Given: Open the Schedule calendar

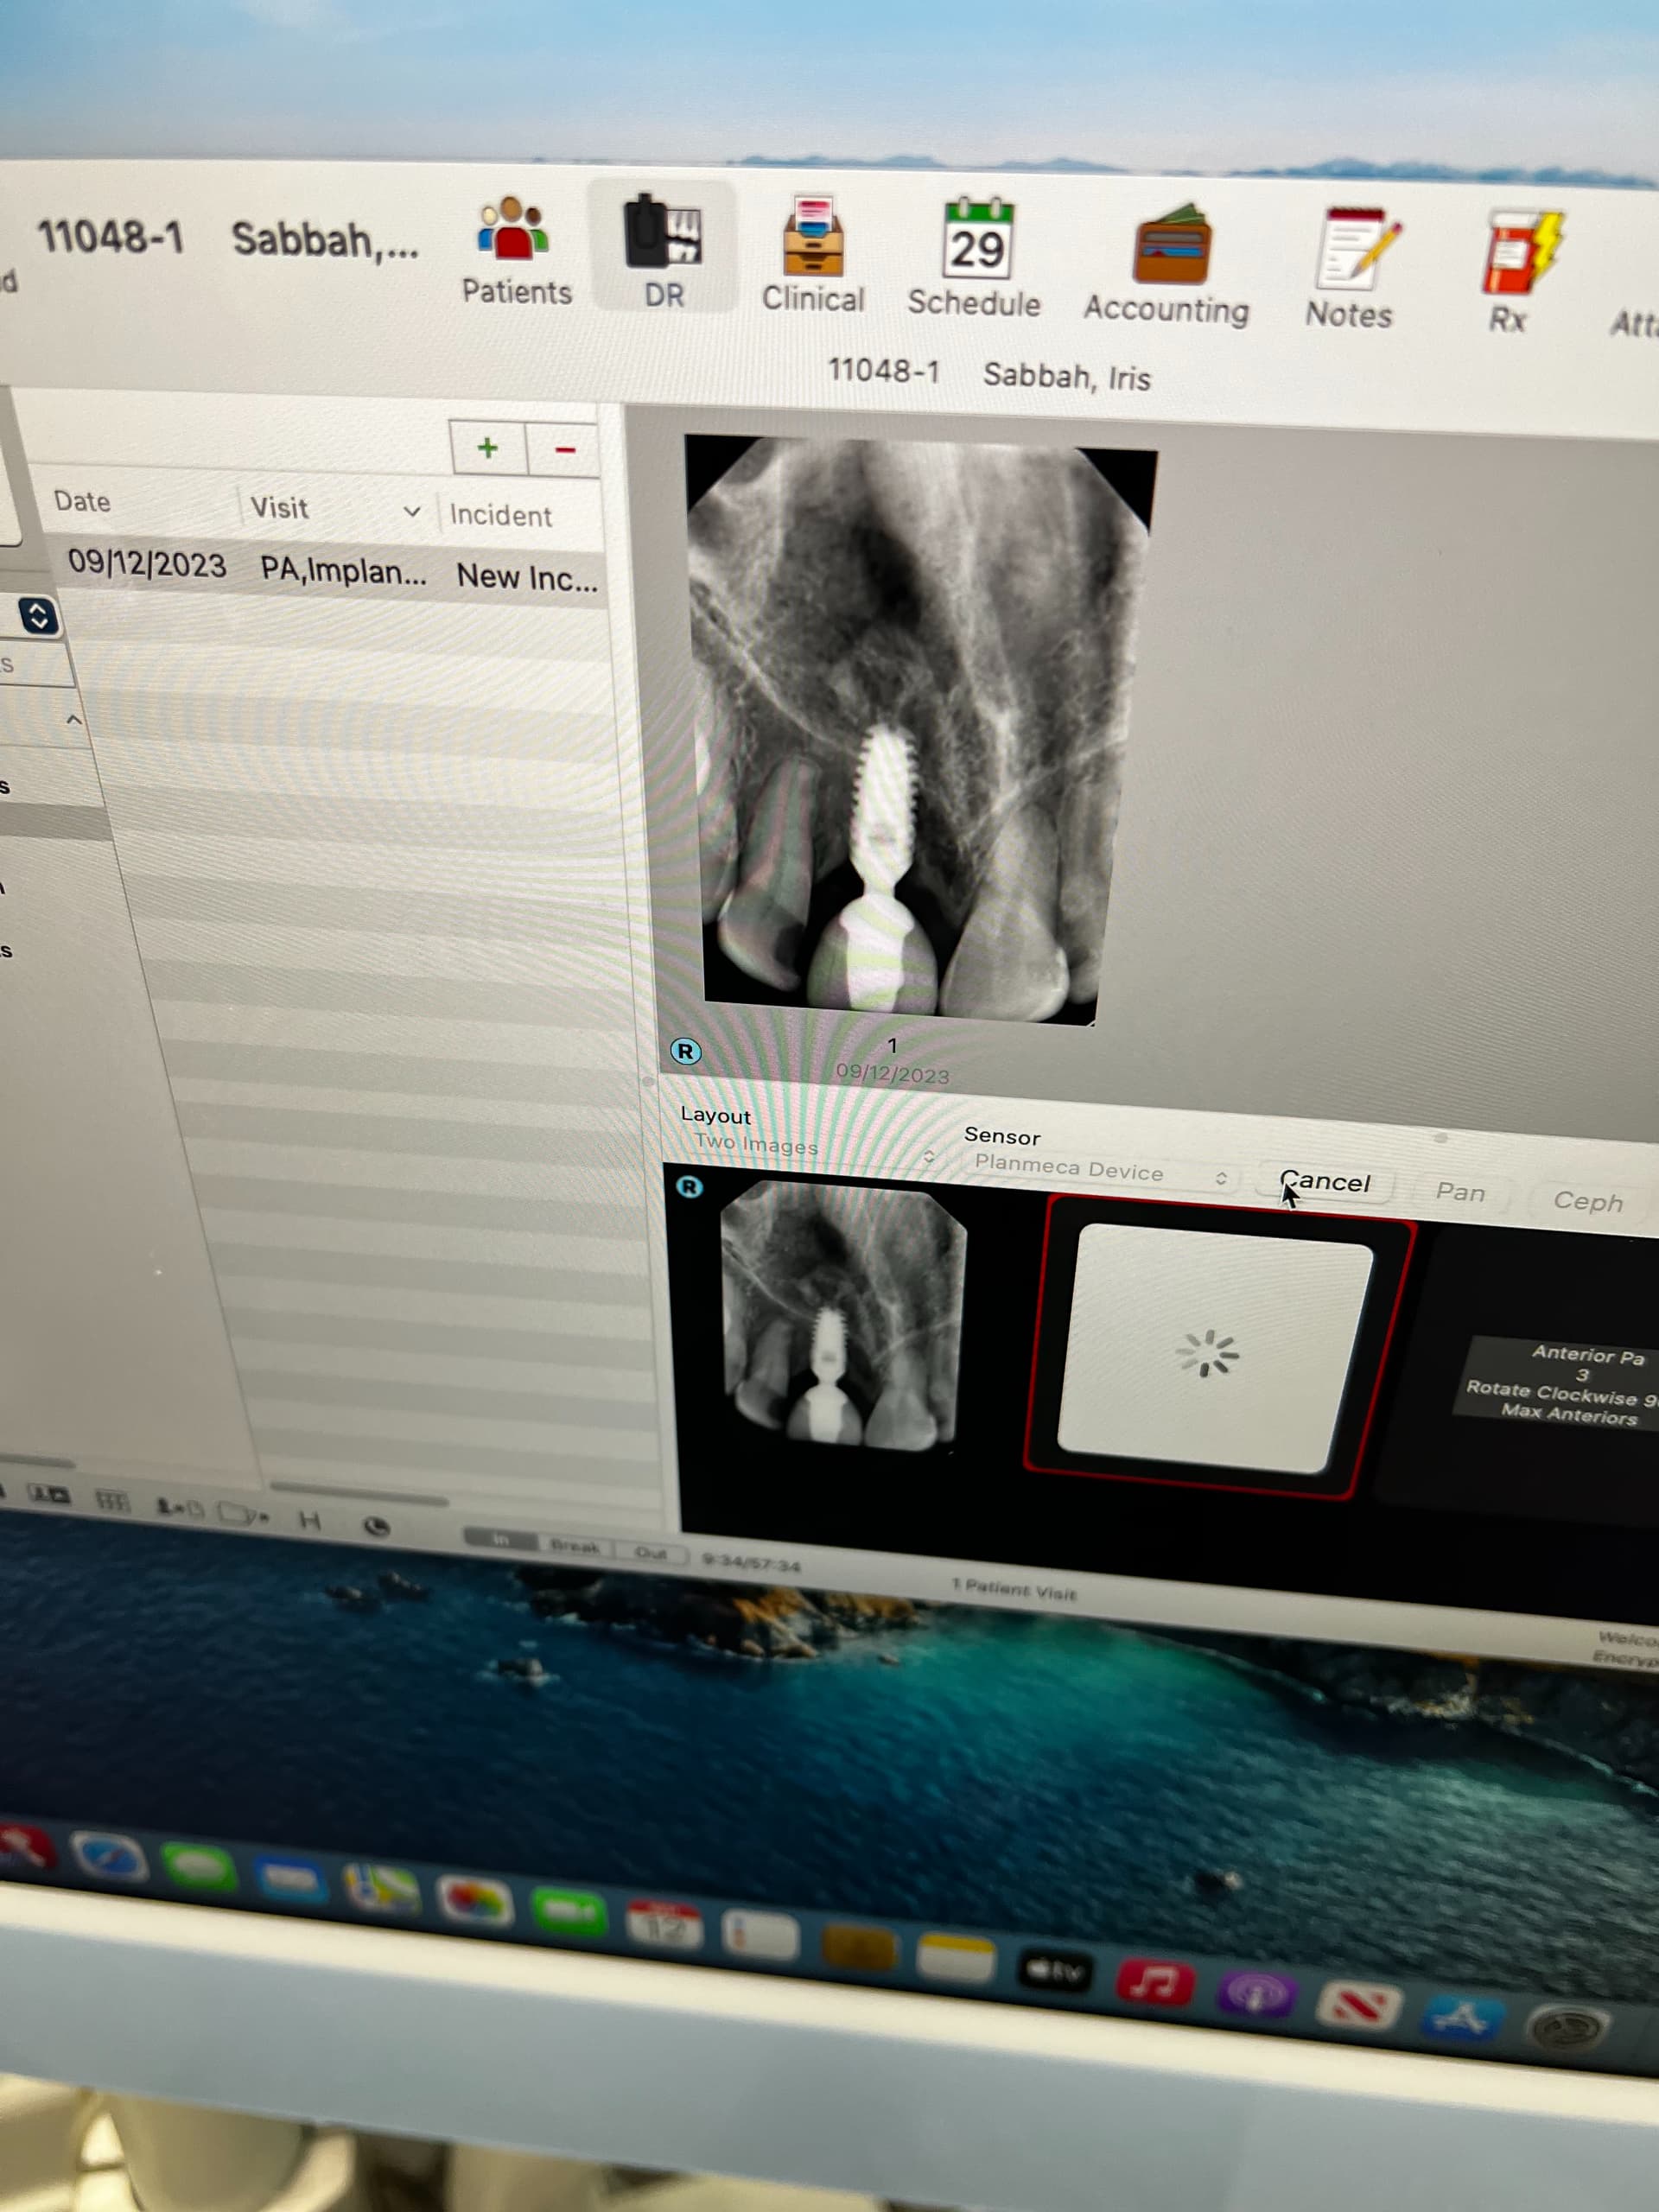Looking at the screenshot, I should 975,258.
